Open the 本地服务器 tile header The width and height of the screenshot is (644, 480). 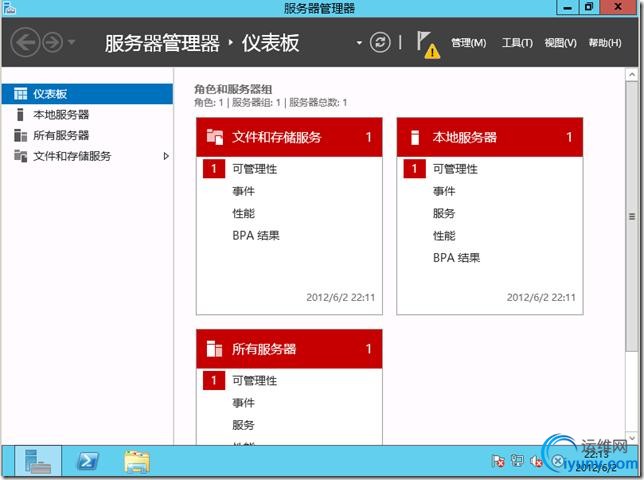click(x=490, y=137)
